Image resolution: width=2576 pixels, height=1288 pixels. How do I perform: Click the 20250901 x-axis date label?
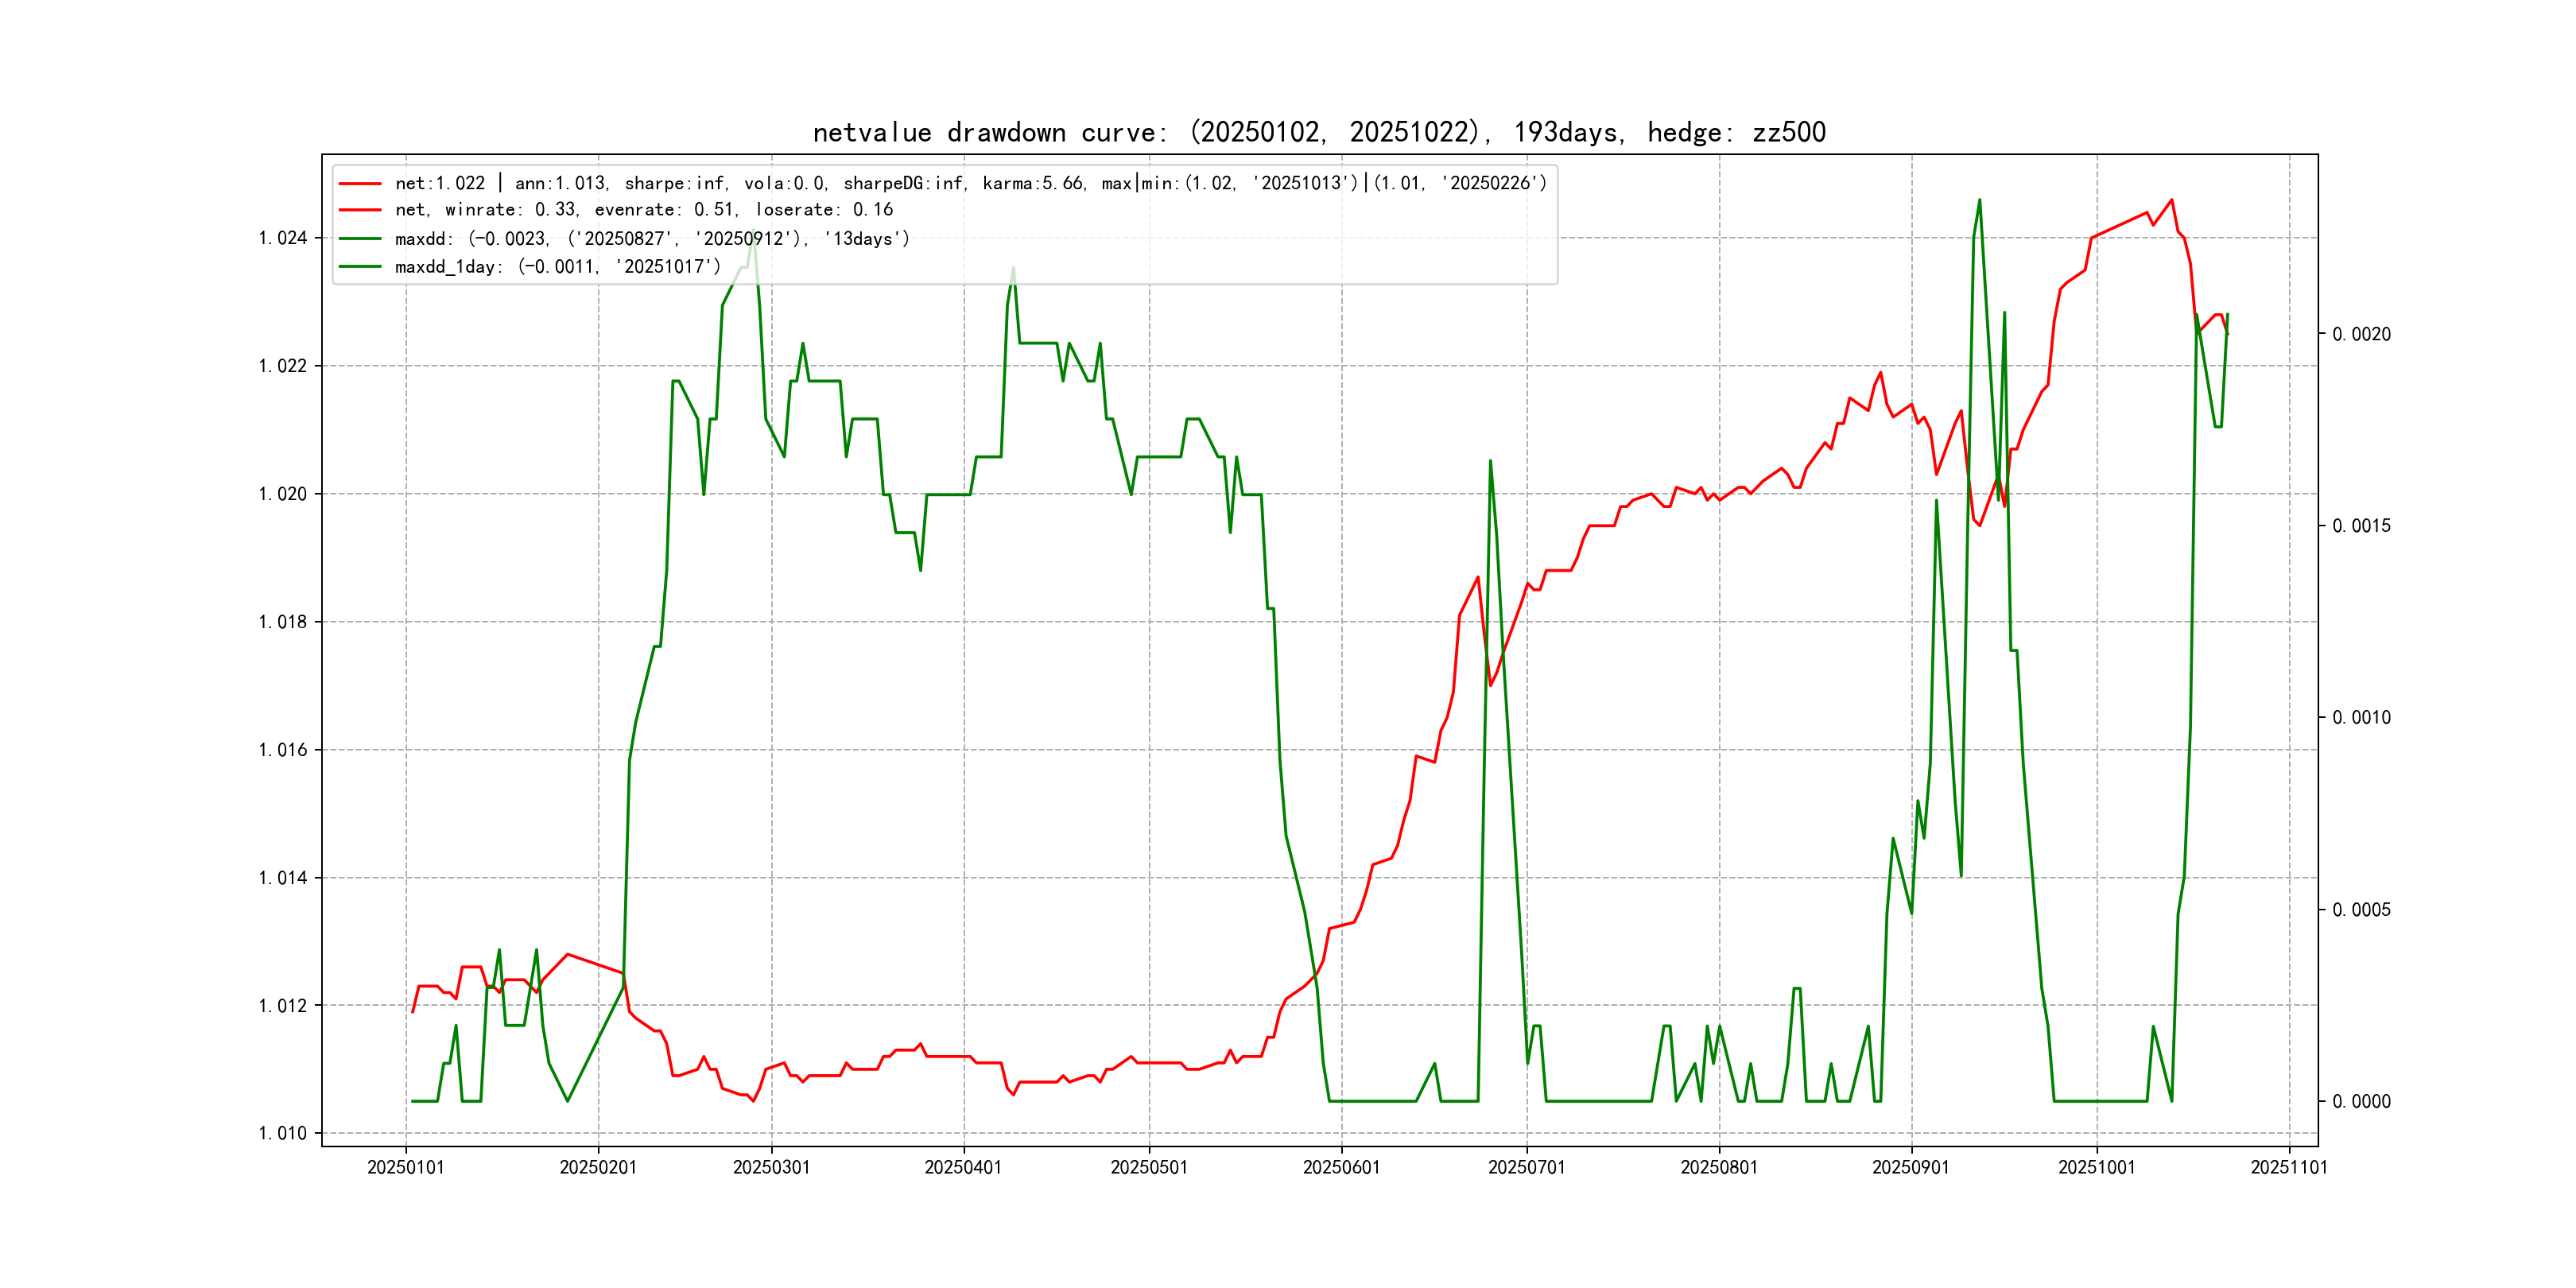click(x=1911, y=1167)
